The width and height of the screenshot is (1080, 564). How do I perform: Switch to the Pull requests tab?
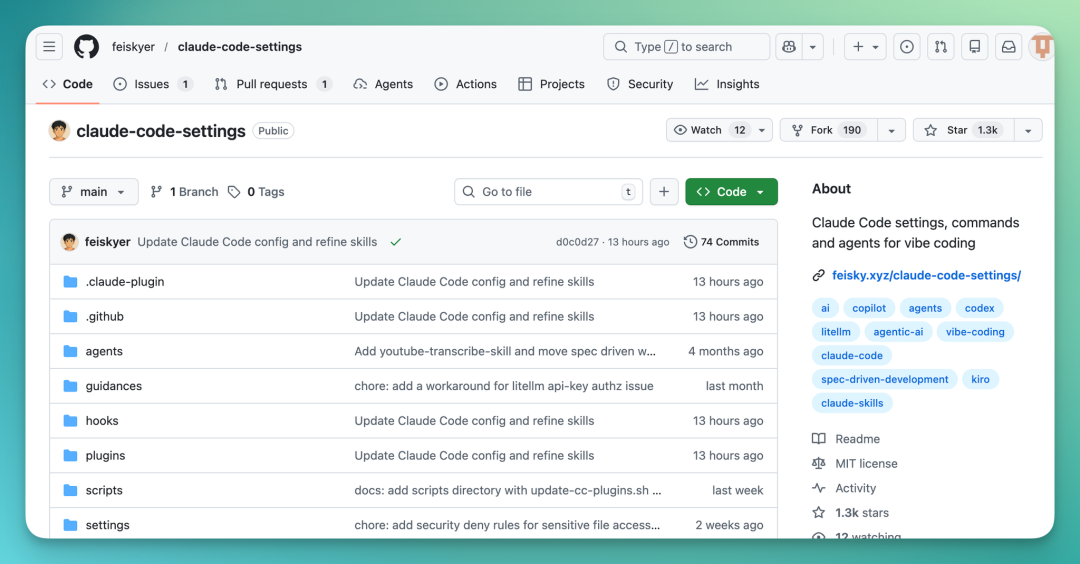pyautogui.click(x=273, y=84)
